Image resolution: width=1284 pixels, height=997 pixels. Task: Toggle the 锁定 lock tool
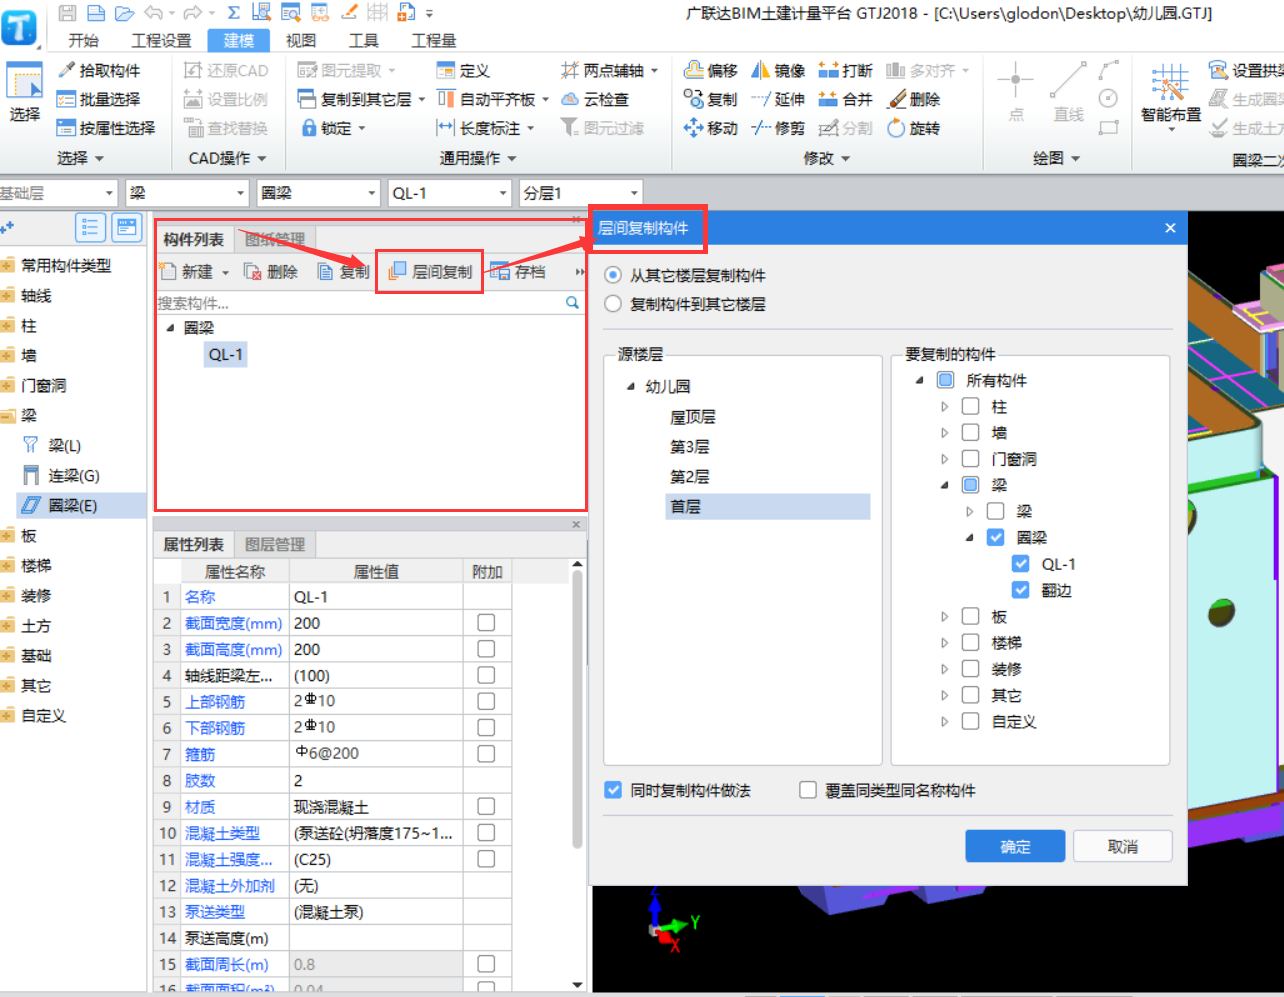pyautogui.click(x=333, y=128)
